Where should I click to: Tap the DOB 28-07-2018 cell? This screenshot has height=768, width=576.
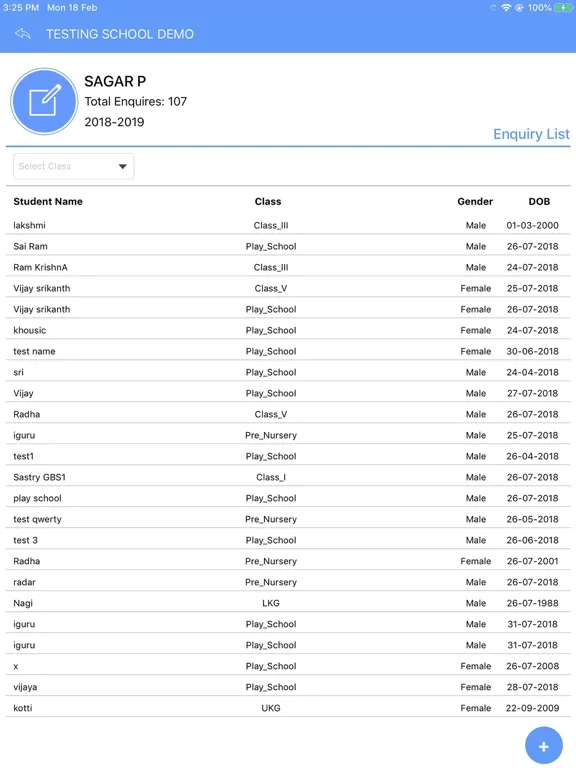point(532,687)
